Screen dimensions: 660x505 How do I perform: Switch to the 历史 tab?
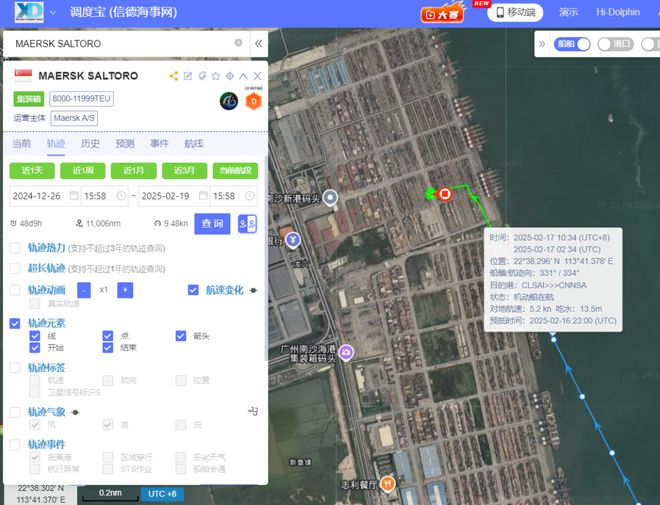tap(90, 144)
